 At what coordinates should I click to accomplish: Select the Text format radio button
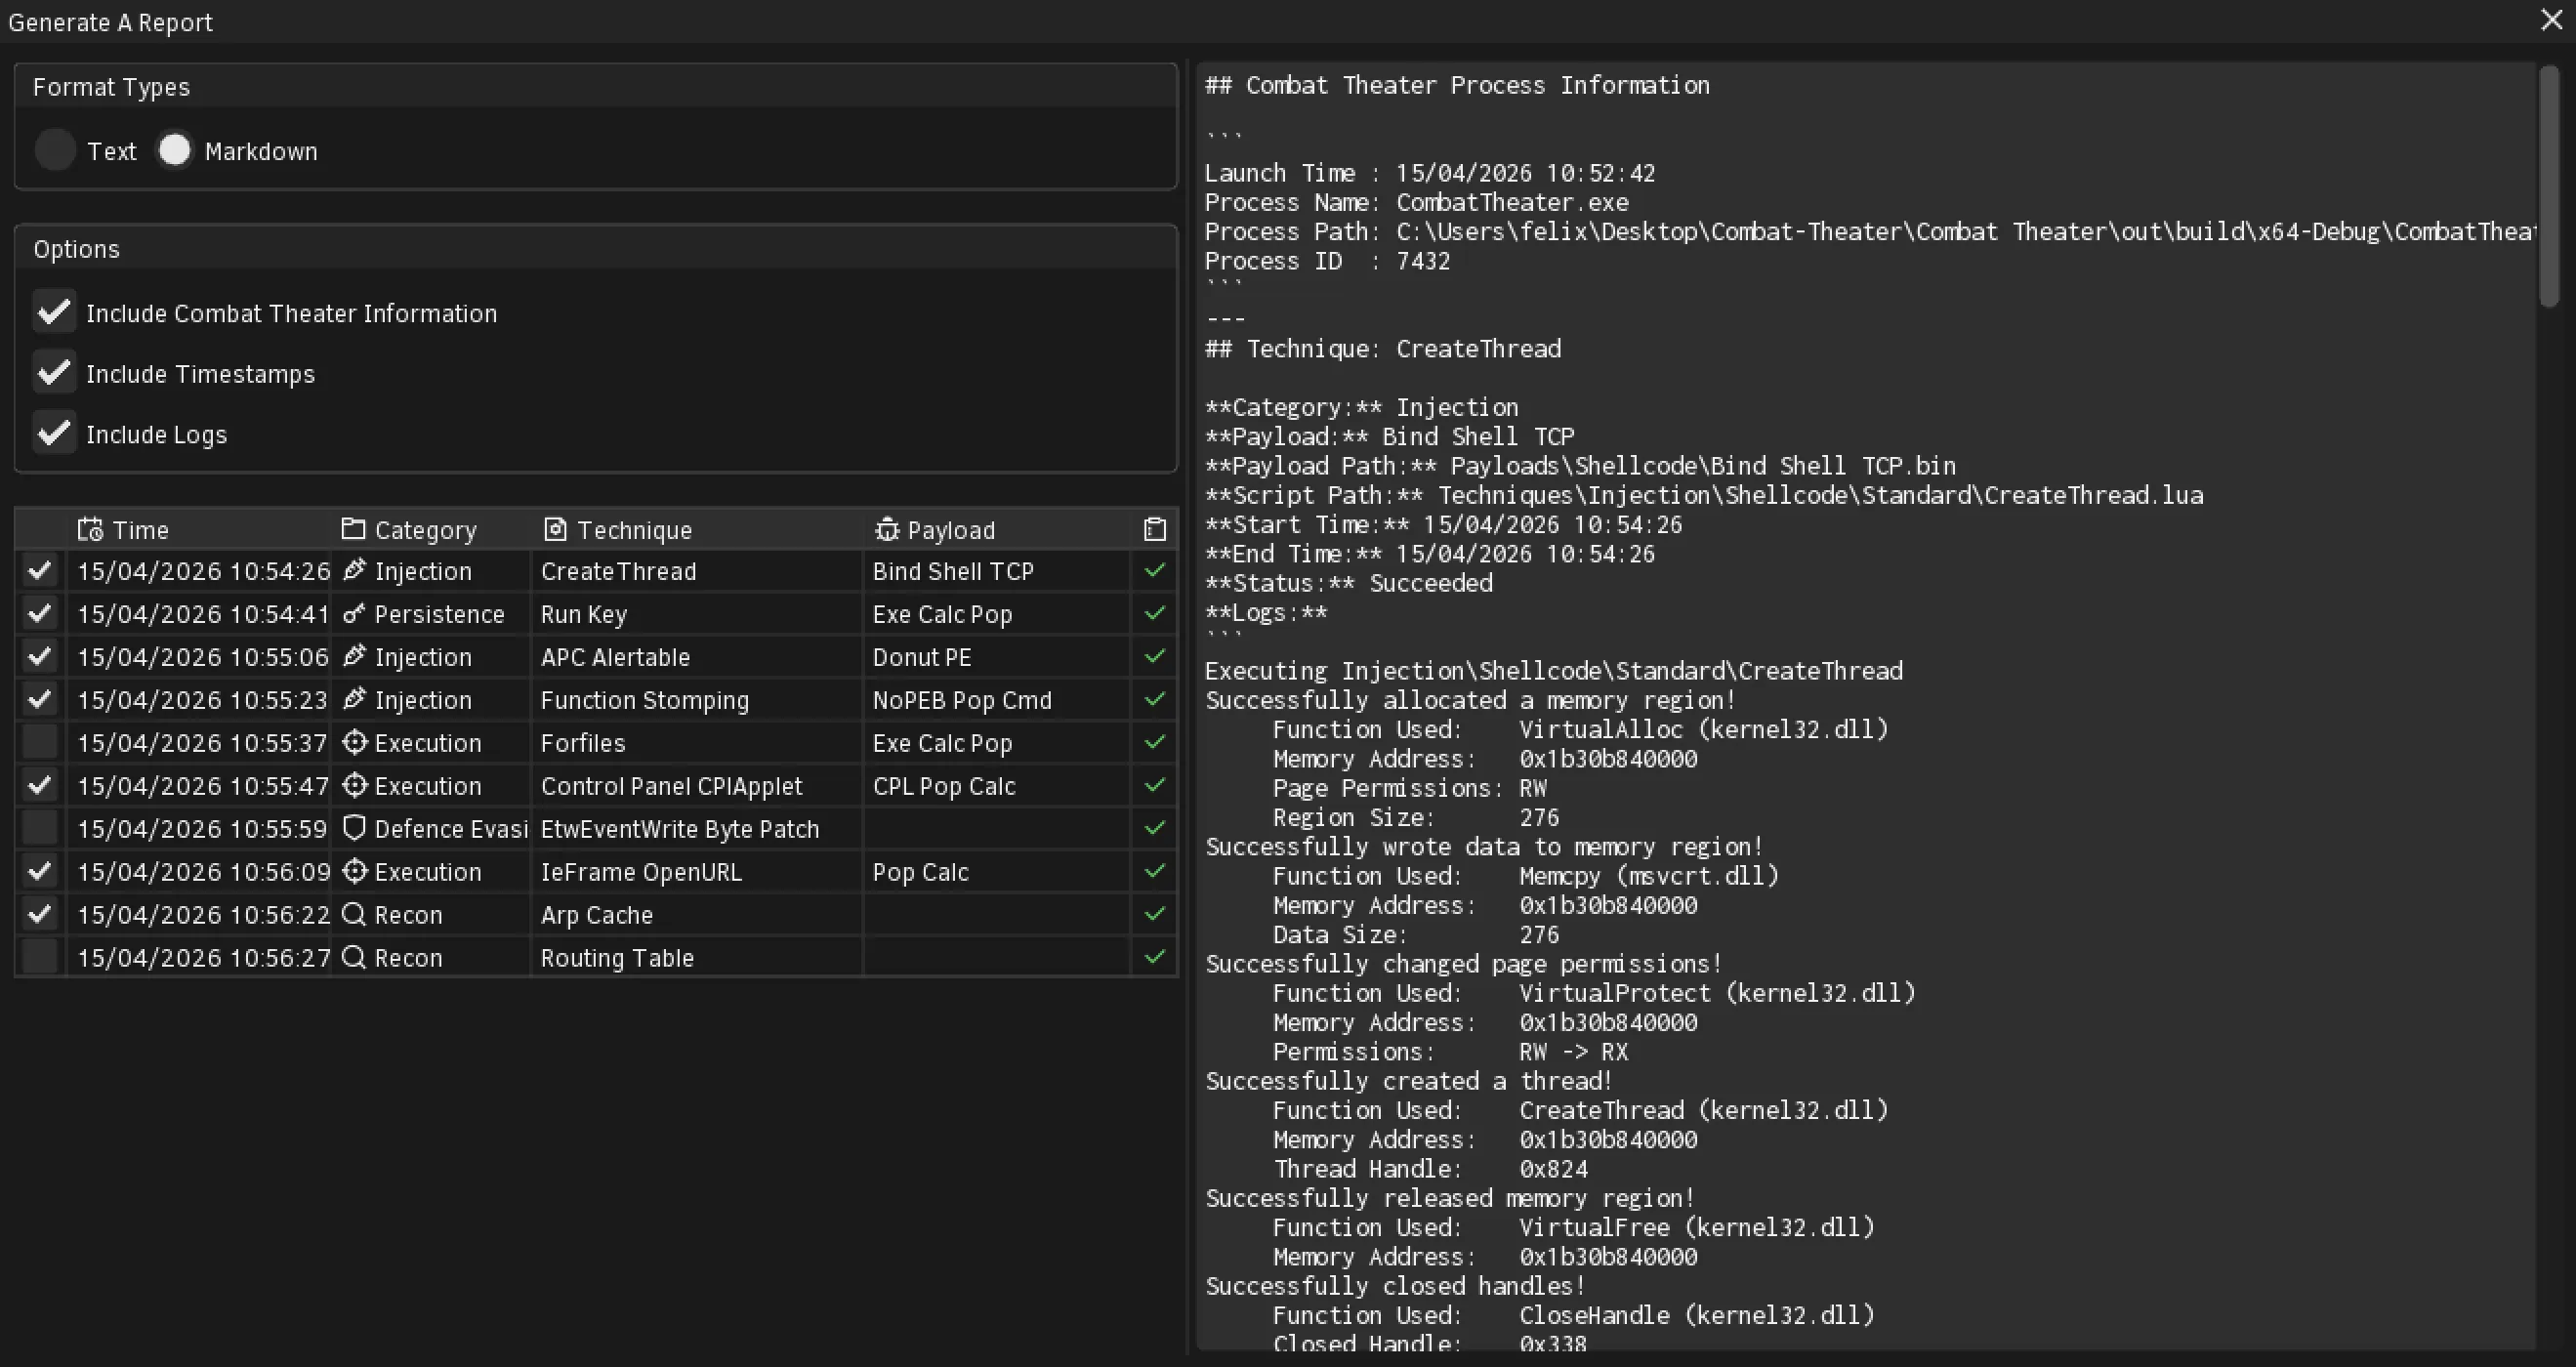tap(55, 150)
